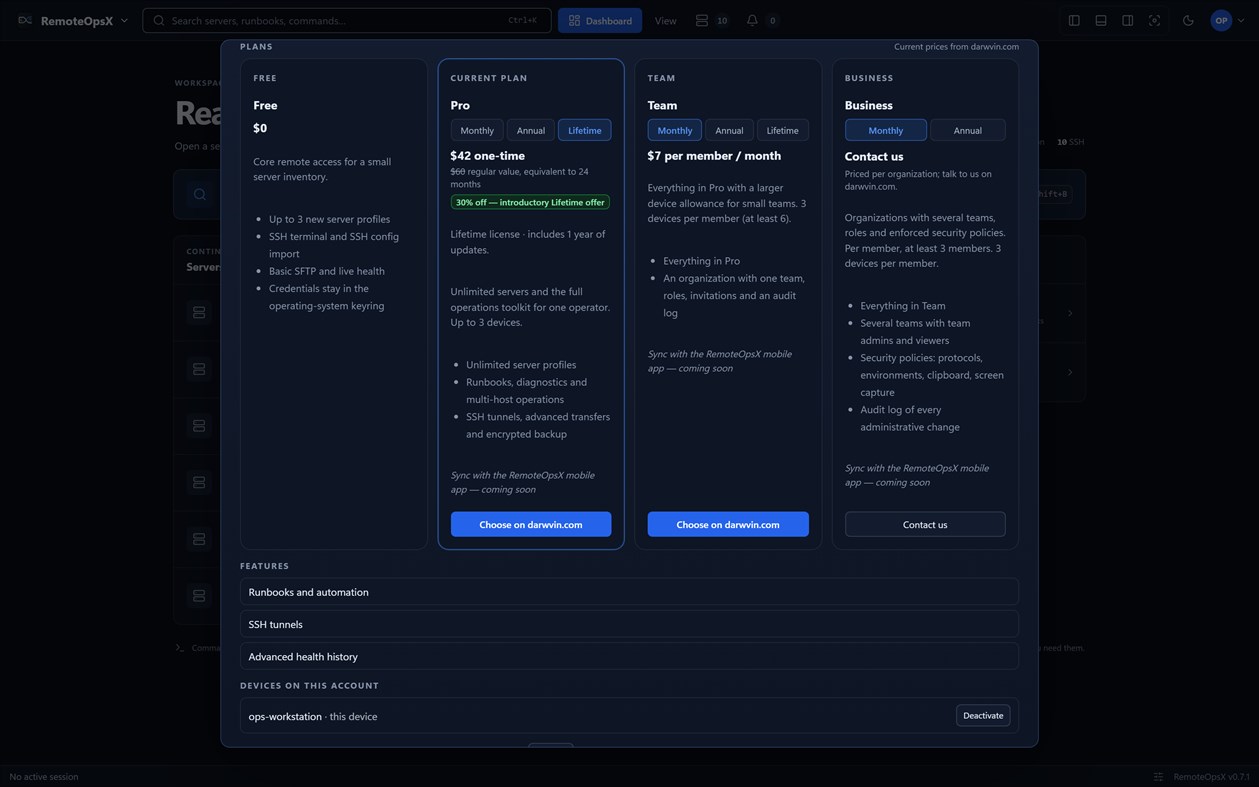Click Choose on darwvin.com in Team card
Image resolution: width=1259 pixels, height=787 pixels.
[x=728, y=524]
